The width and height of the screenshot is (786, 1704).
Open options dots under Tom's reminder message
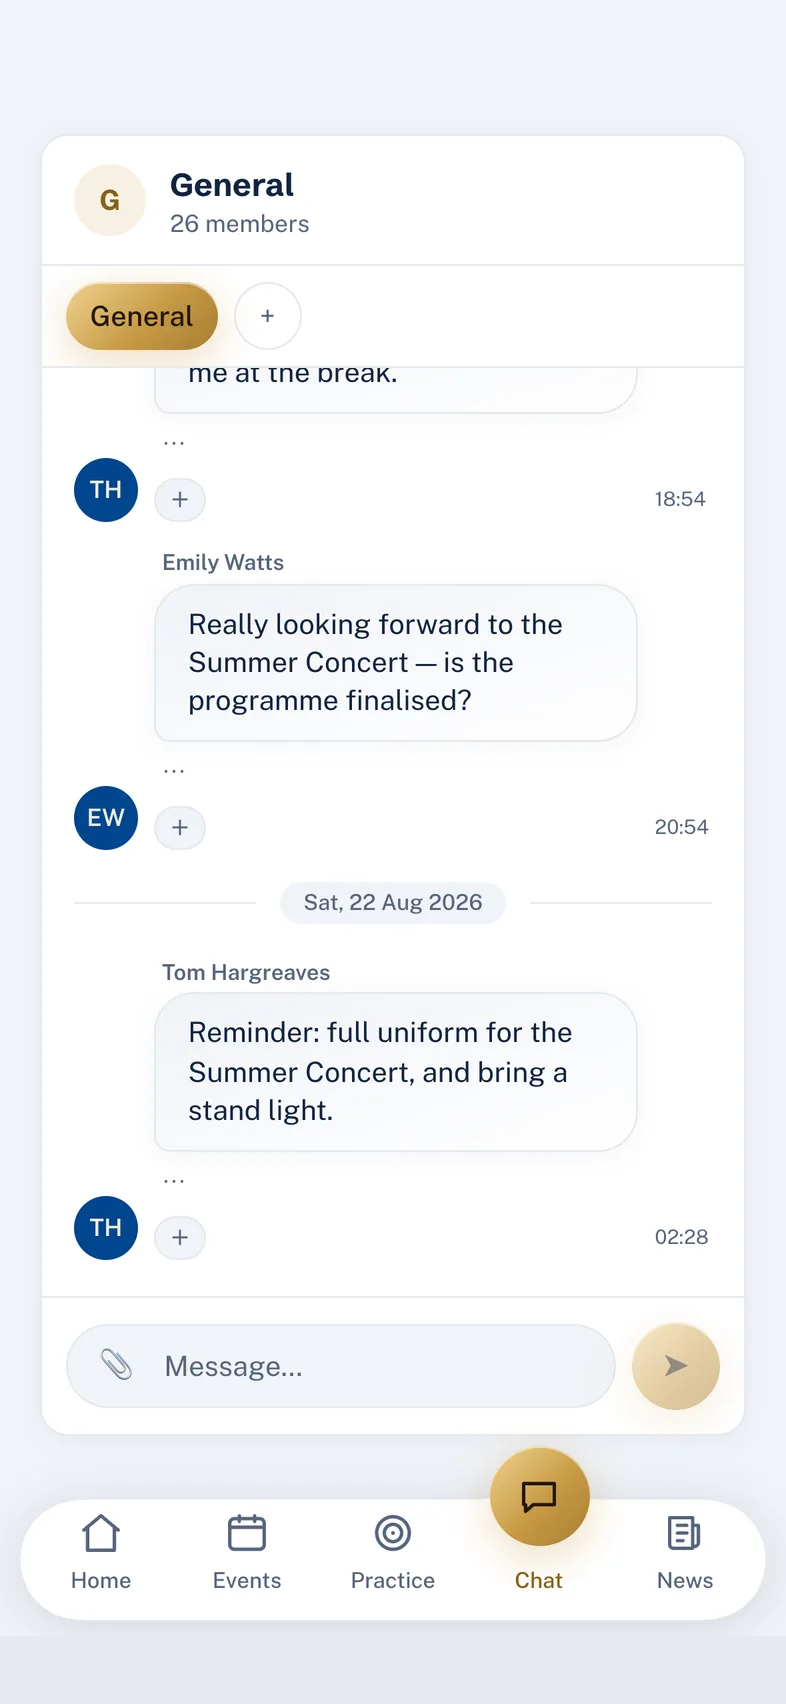(x=174, y=1182)
